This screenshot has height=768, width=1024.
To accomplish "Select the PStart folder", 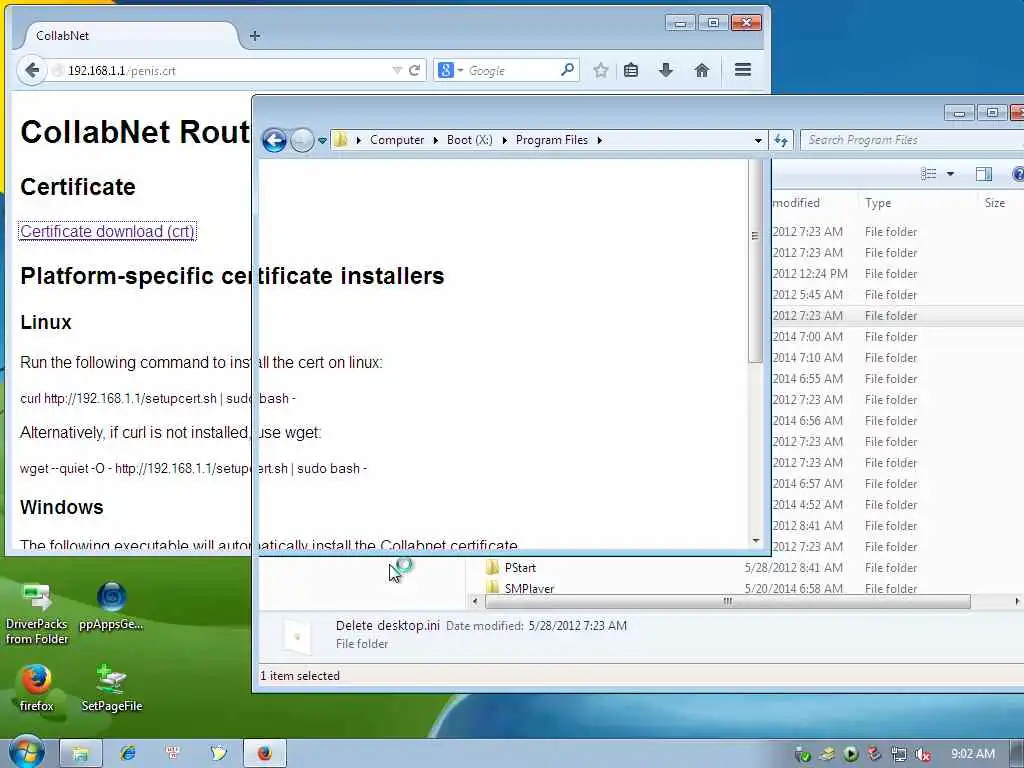I will (520, 568).
